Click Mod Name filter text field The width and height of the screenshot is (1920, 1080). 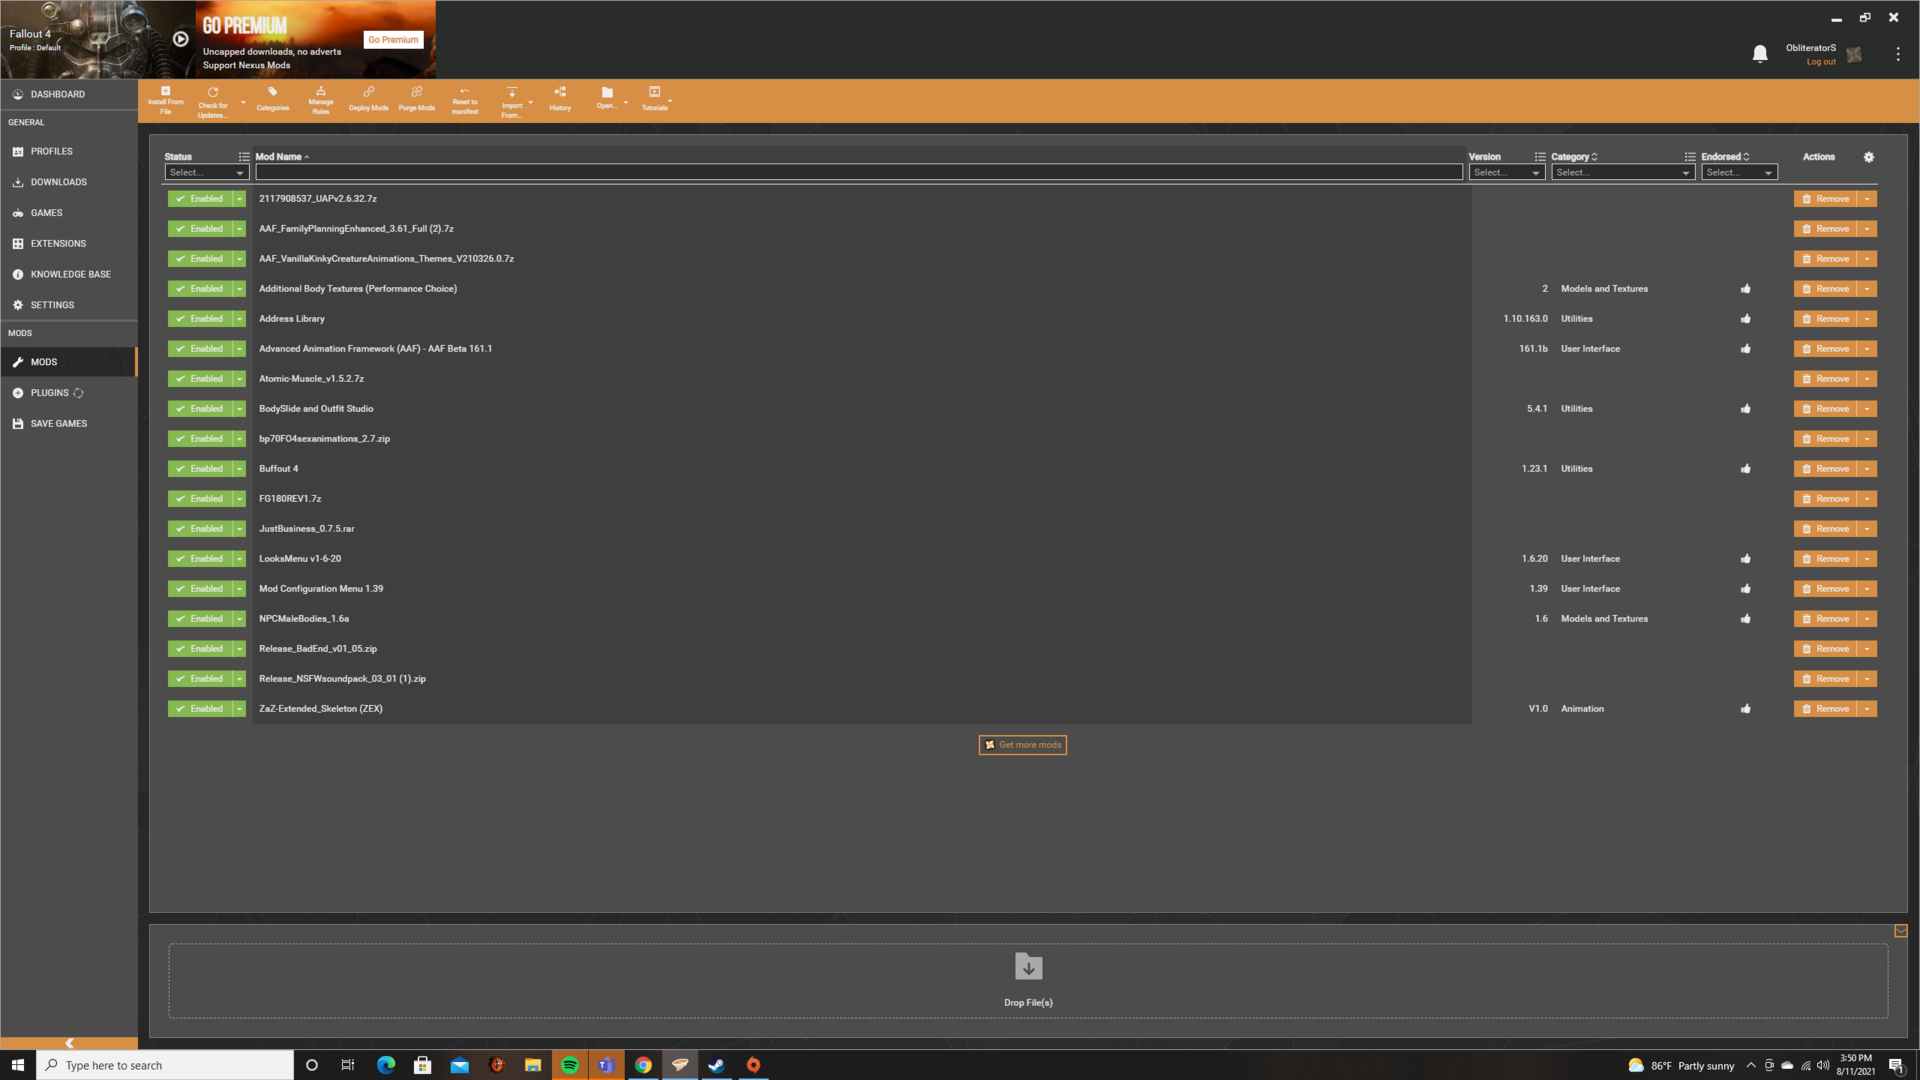point(859,173)
